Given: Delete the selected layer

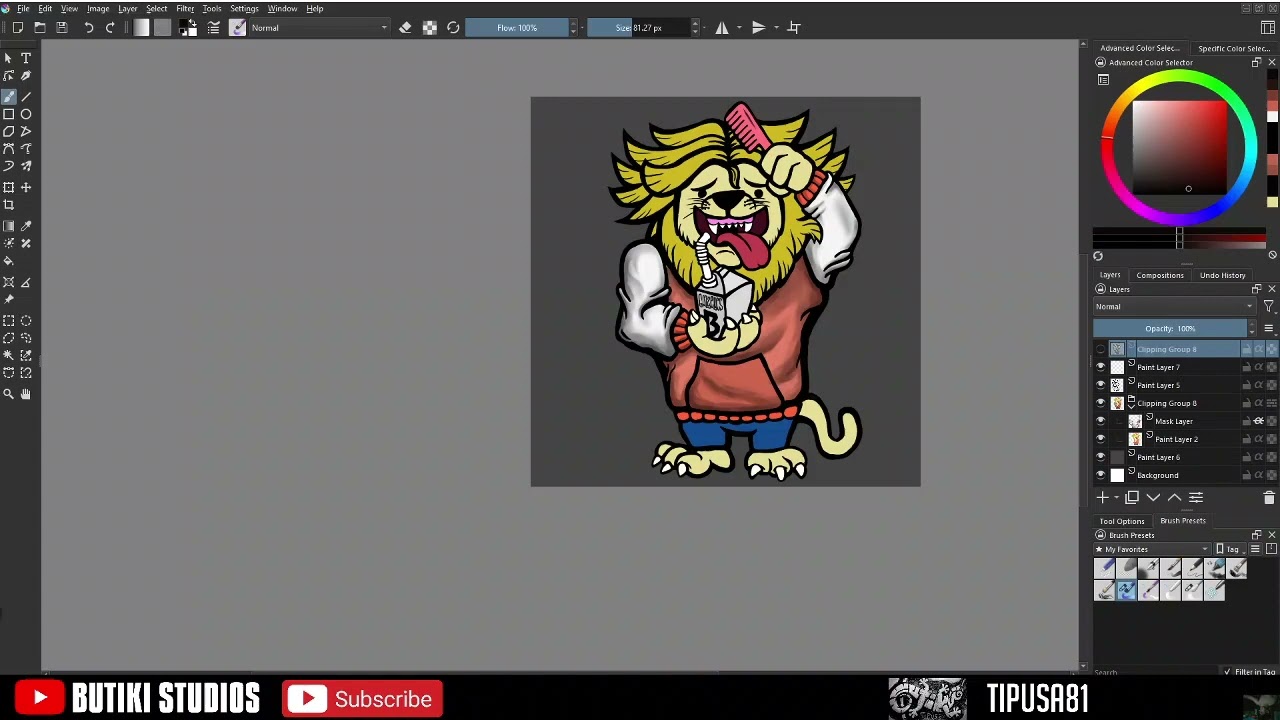Looking at the screenshot, I should [1269, 497].
